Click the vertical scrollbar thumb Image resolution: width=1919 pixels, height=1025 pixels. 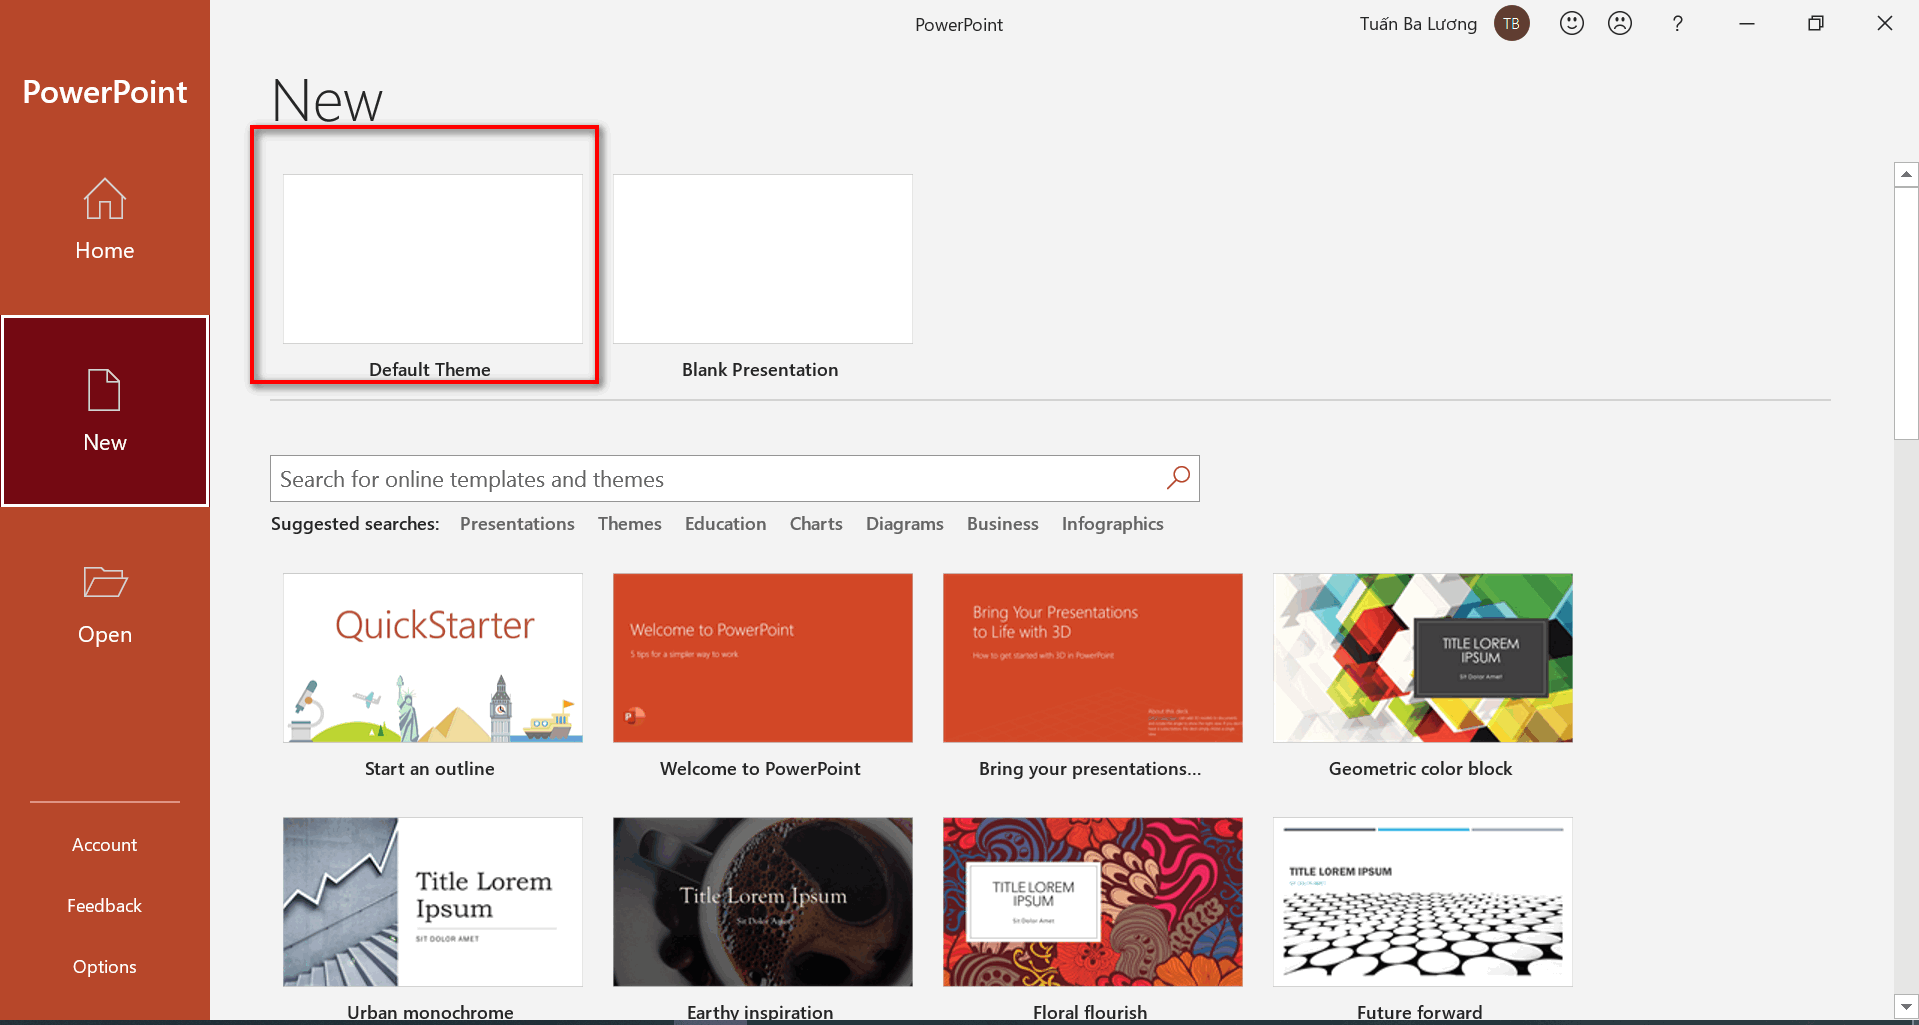[x=1906, y=313]
